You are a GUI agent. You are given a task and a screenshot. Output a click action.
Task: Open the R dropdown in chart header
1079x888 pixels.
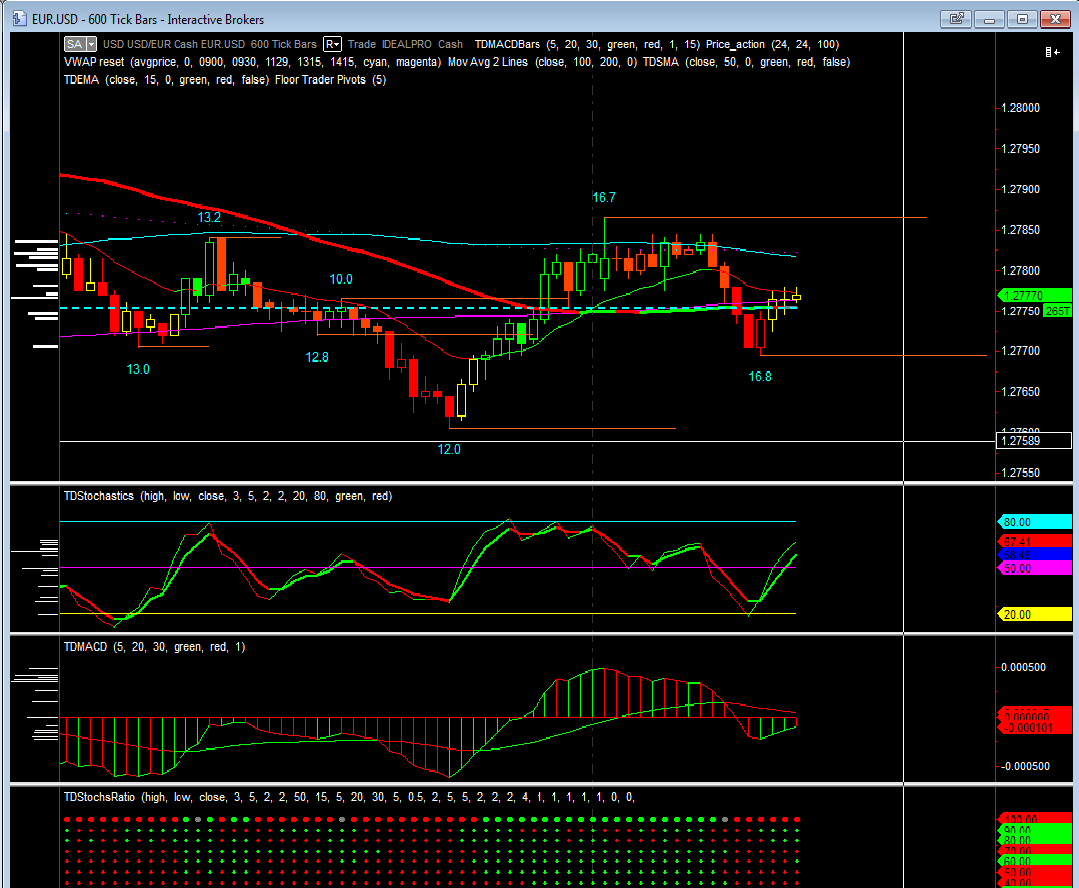pos(332,44)
